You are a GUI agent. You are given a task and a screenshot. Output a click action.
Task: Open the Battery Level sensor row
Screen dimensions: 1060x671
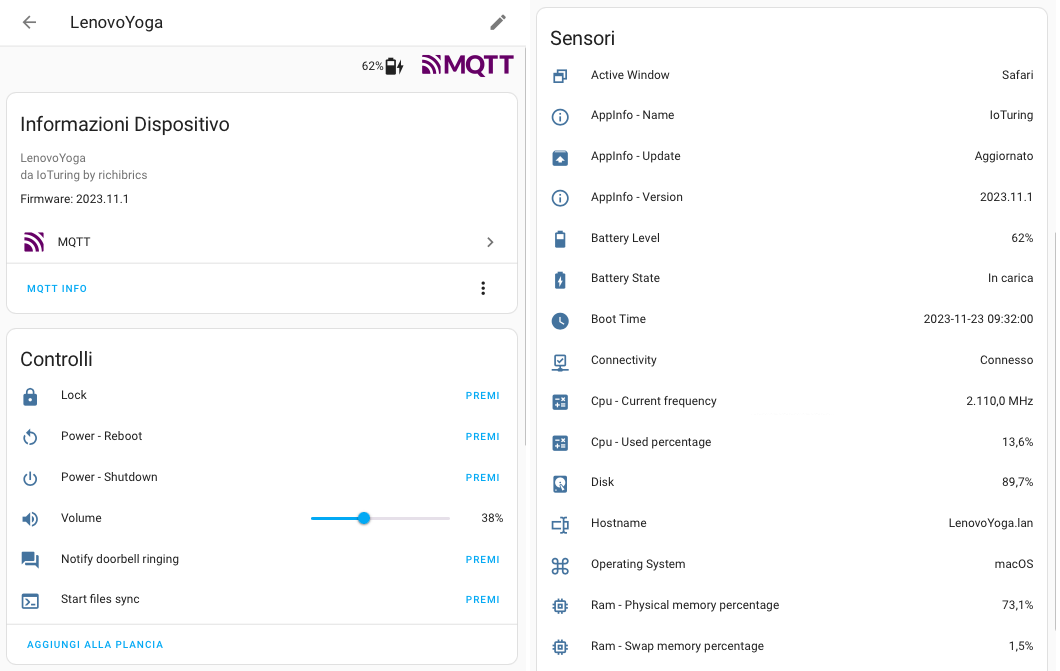[x=792, y=238]
